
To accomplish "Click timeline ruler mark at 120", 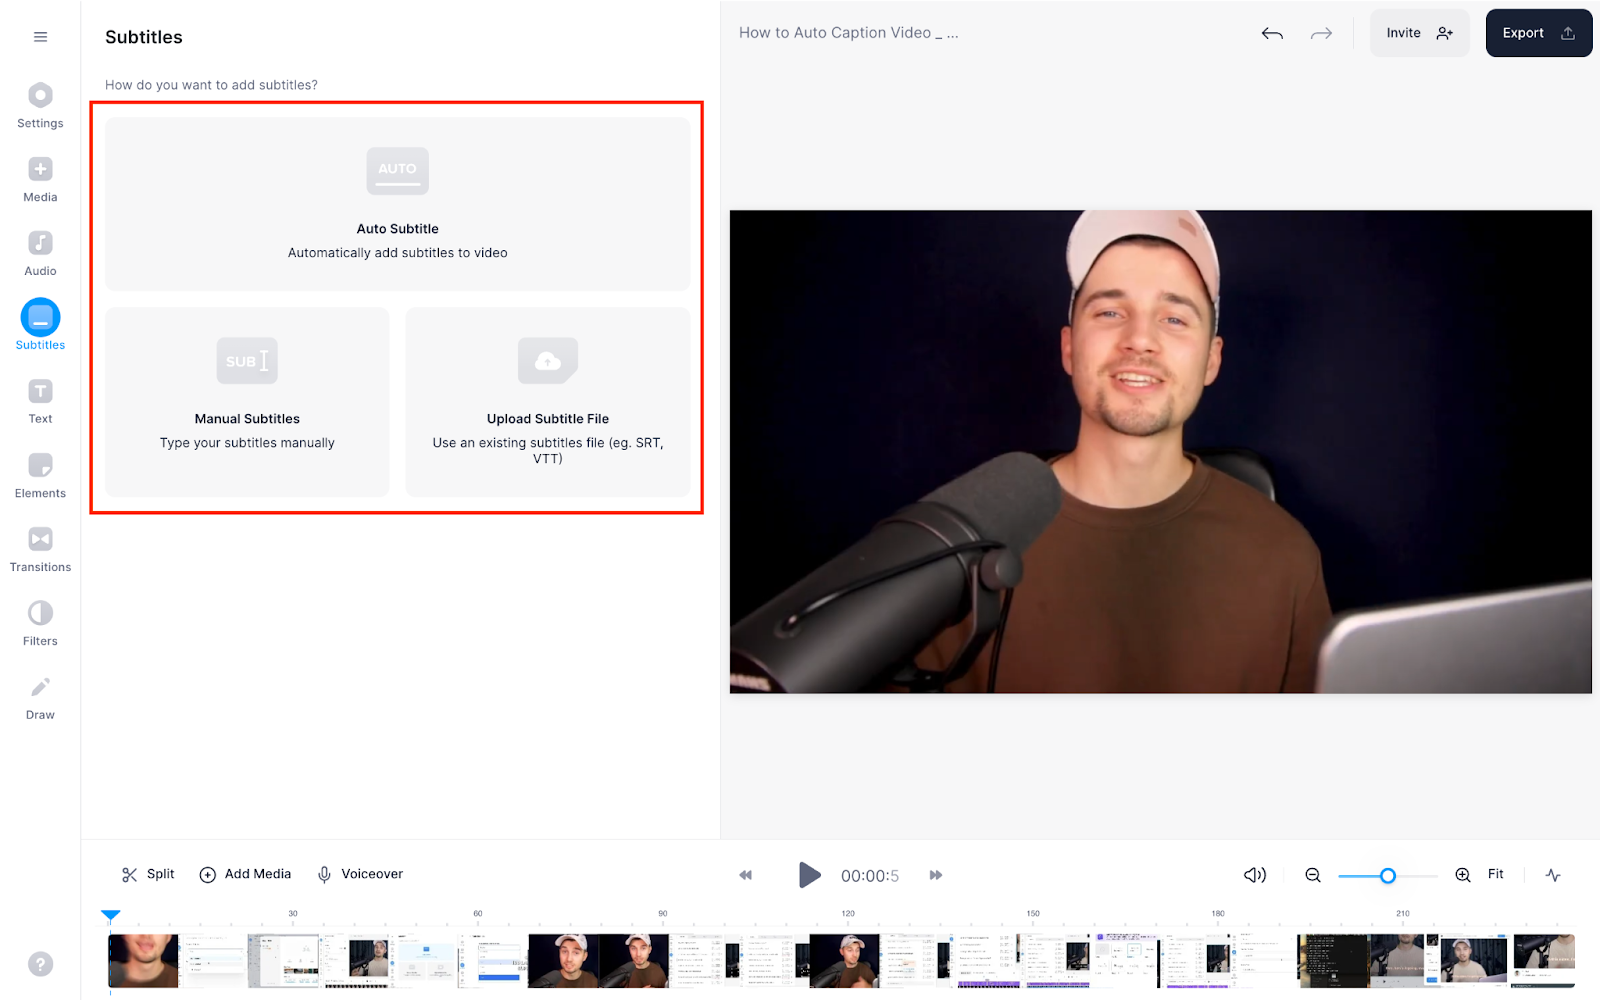I will pos(848,914).
